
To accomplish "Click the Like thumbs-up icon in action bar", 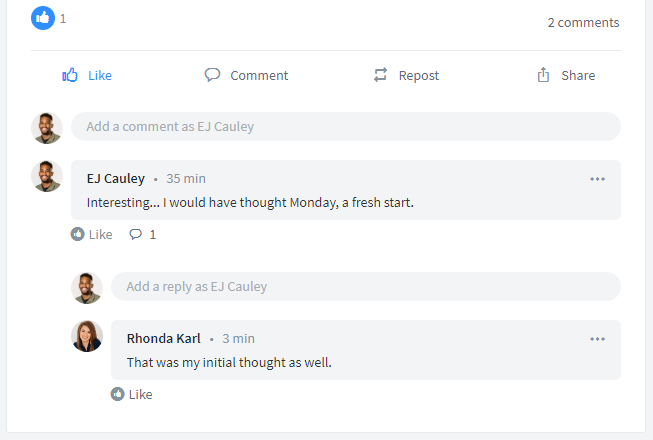I will point(70,75).
